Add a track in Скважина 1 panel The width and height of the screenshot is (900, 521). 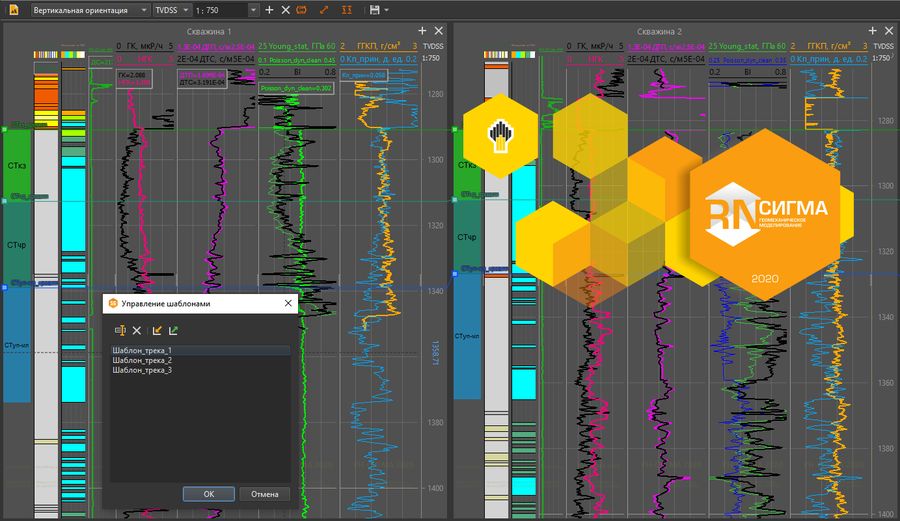(423, 32)
